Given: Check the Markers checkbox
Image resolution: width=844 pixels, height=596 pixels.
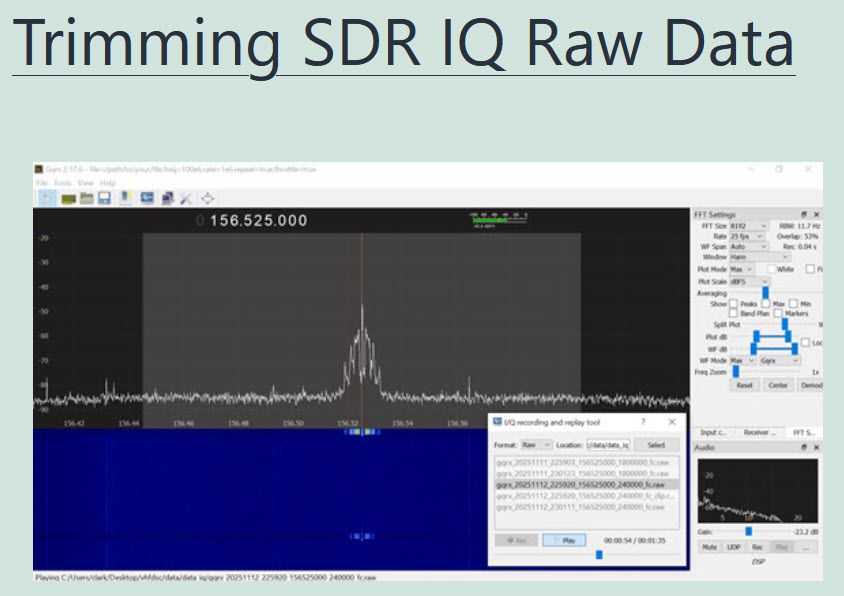Looking at the screenshot, I should click(x=777, y=314).
